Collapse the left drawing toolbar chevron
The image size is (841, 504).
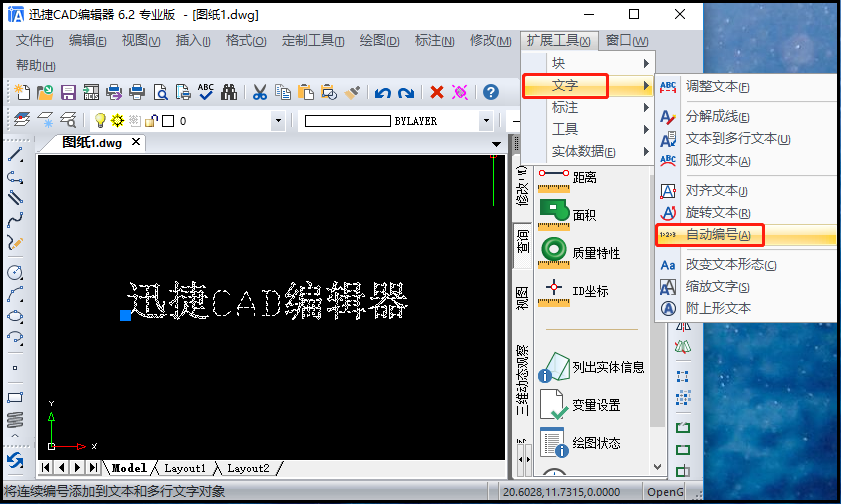(x=15, y=436)
